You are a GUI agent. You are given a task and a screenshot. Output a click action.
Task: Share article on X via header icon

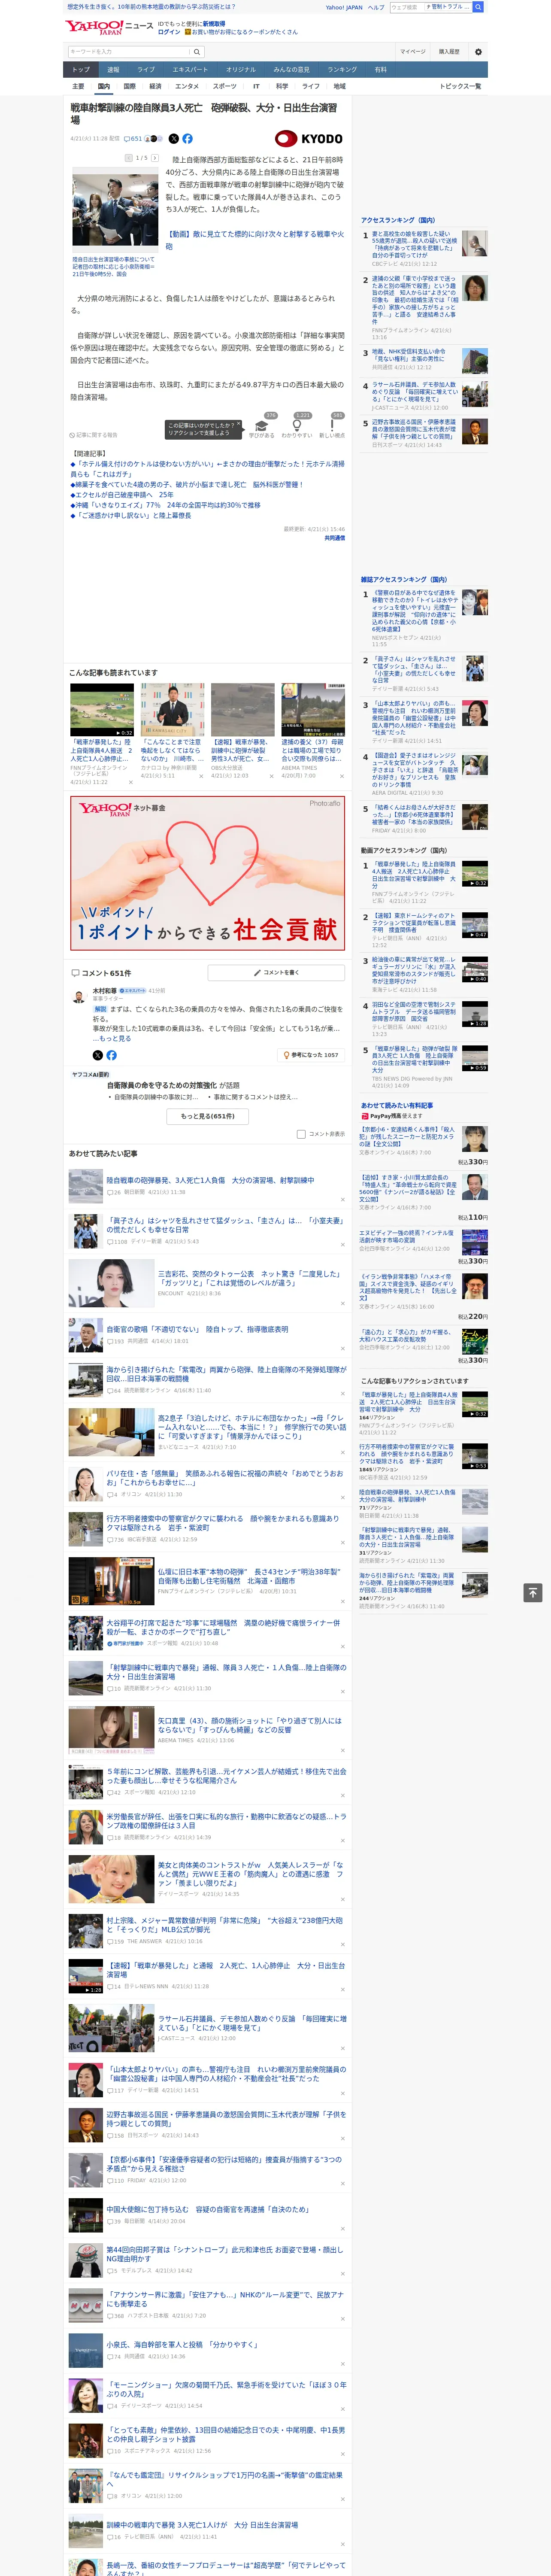pyautogui.click(x=174, y=139)
